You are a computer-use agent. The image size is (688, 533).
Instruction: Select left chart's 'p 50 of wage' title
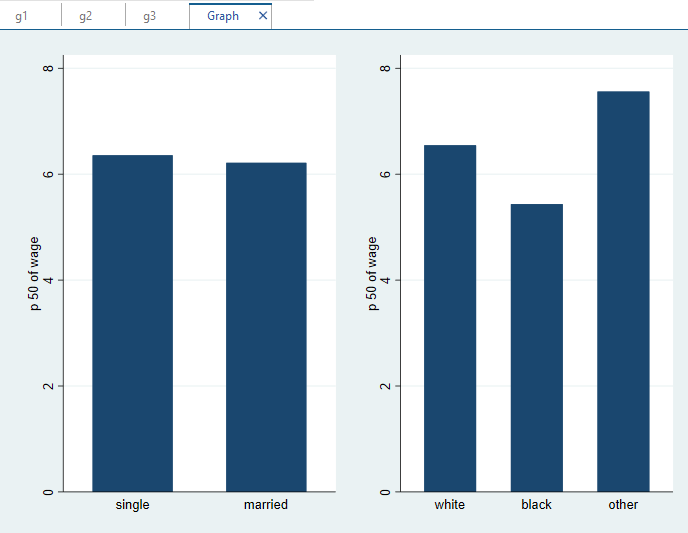click(x=35, y=274)
